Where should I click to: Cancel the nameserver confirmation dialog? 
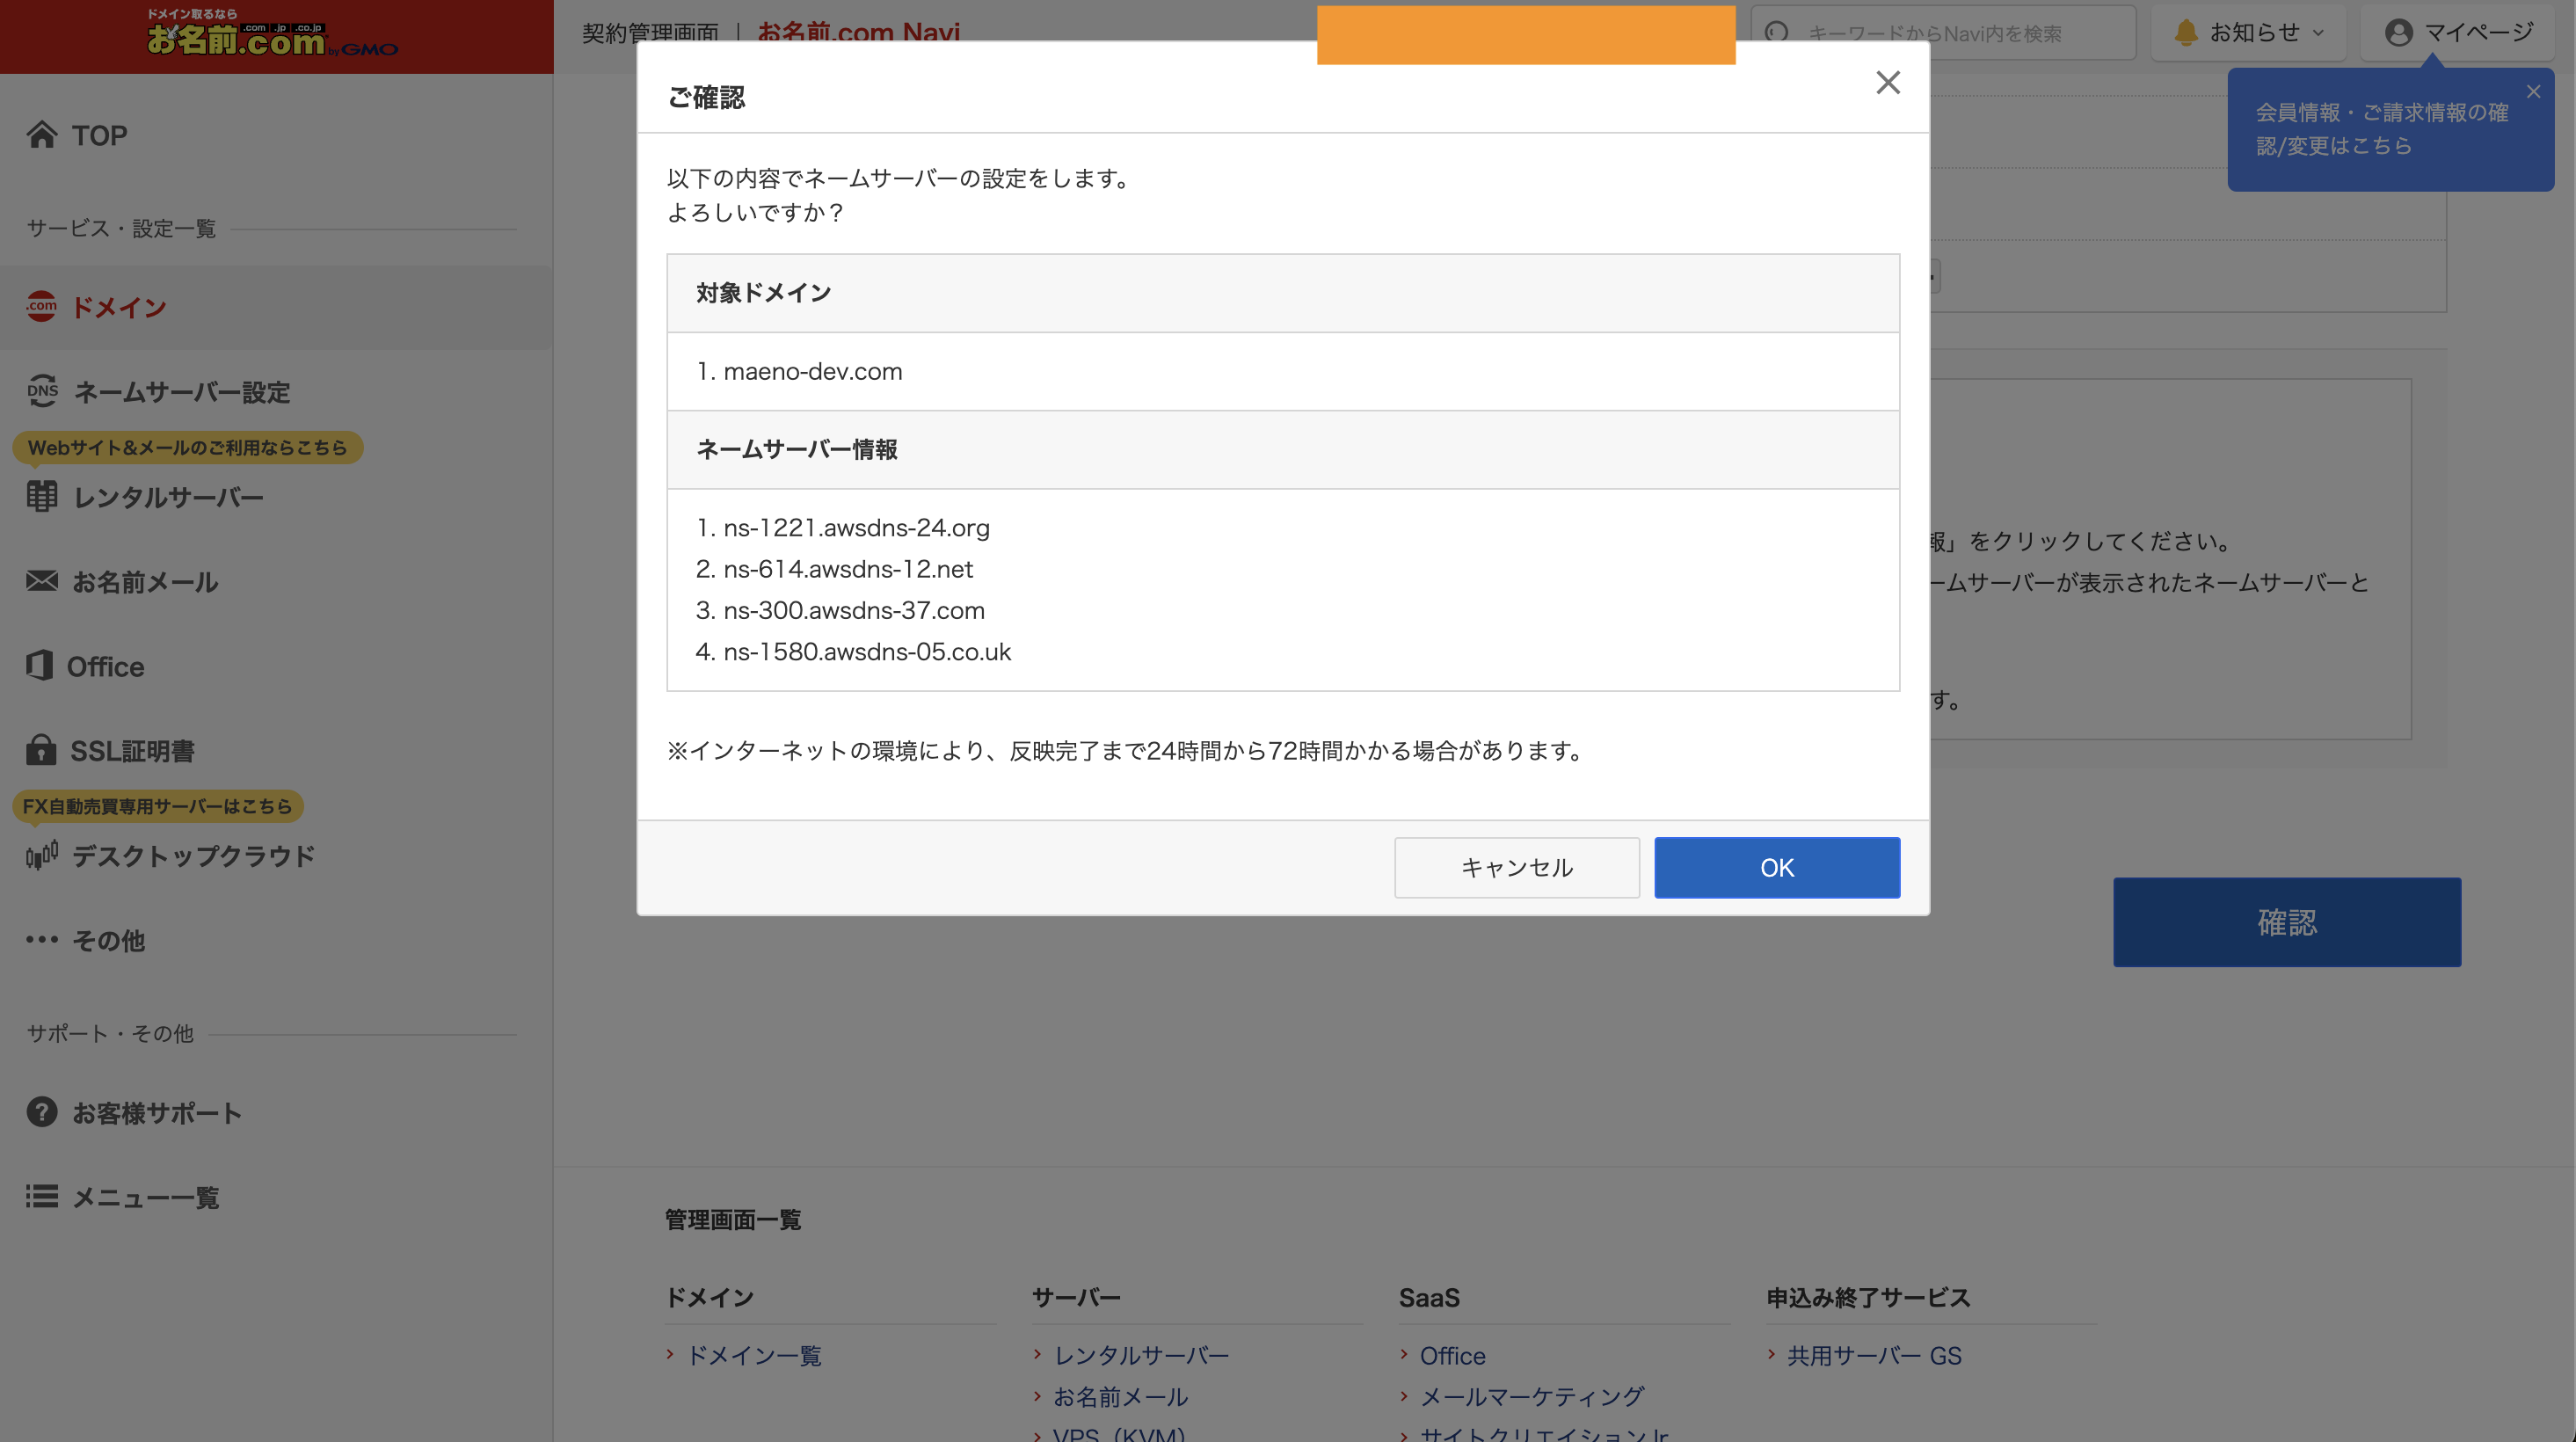1516,867
